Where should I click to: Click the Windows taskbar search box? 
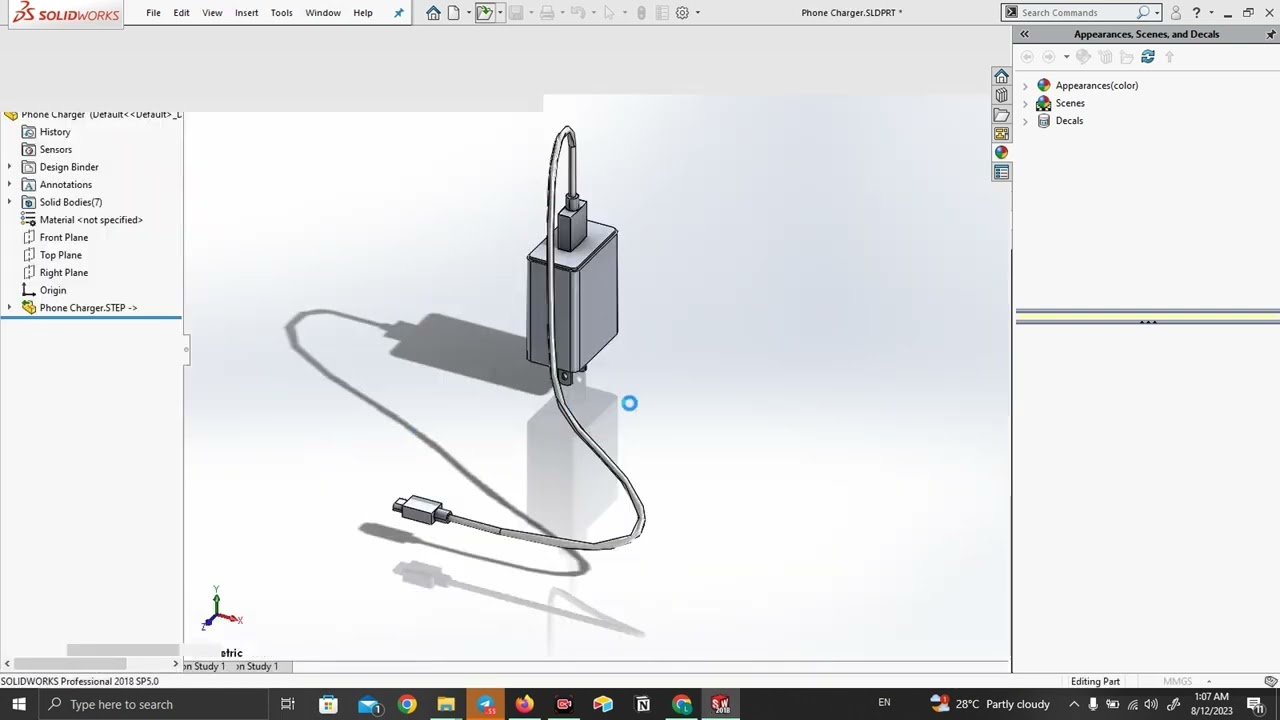[x=152, y=704]
